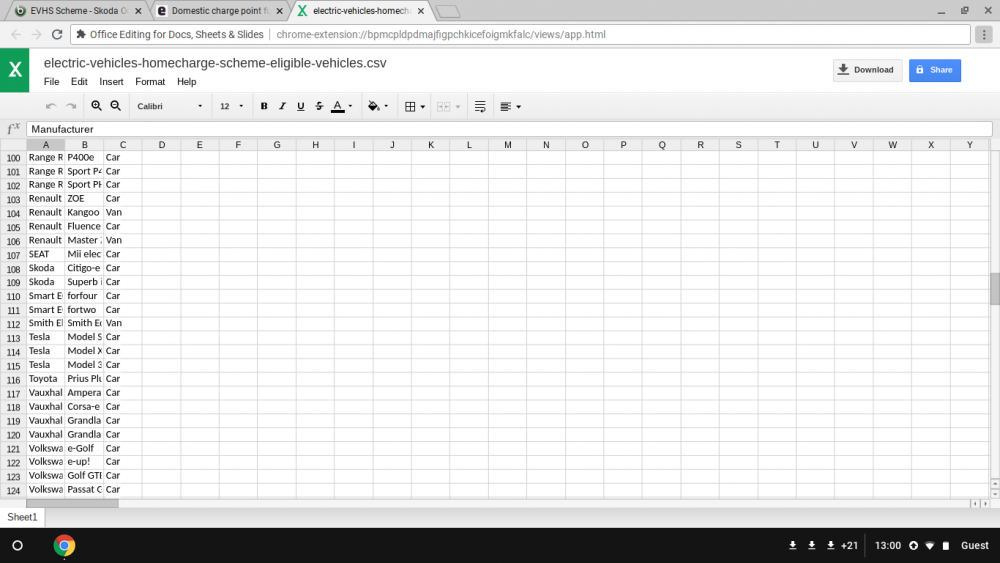The height and width of the screenshot is (563, 1000).
Task: Click the formula bar containing Manufacturer
Action: [x=509, y=129]
